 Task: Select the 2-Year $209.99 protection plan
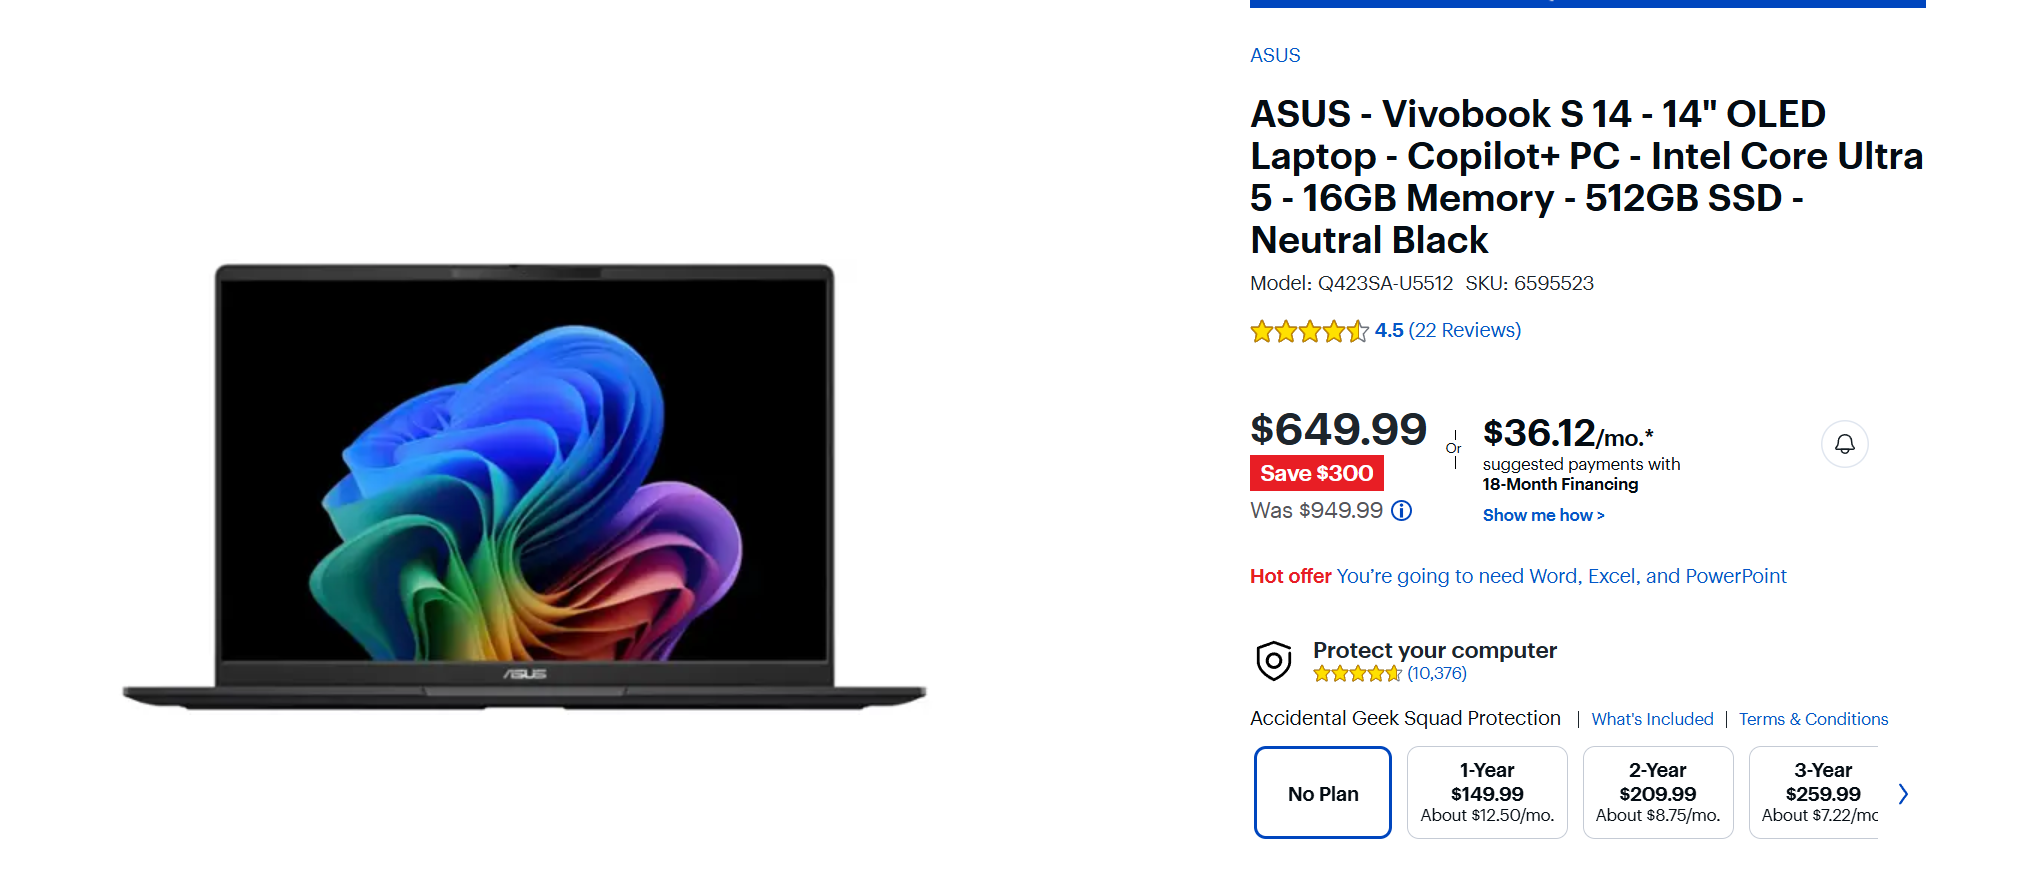pos(1658,793)
